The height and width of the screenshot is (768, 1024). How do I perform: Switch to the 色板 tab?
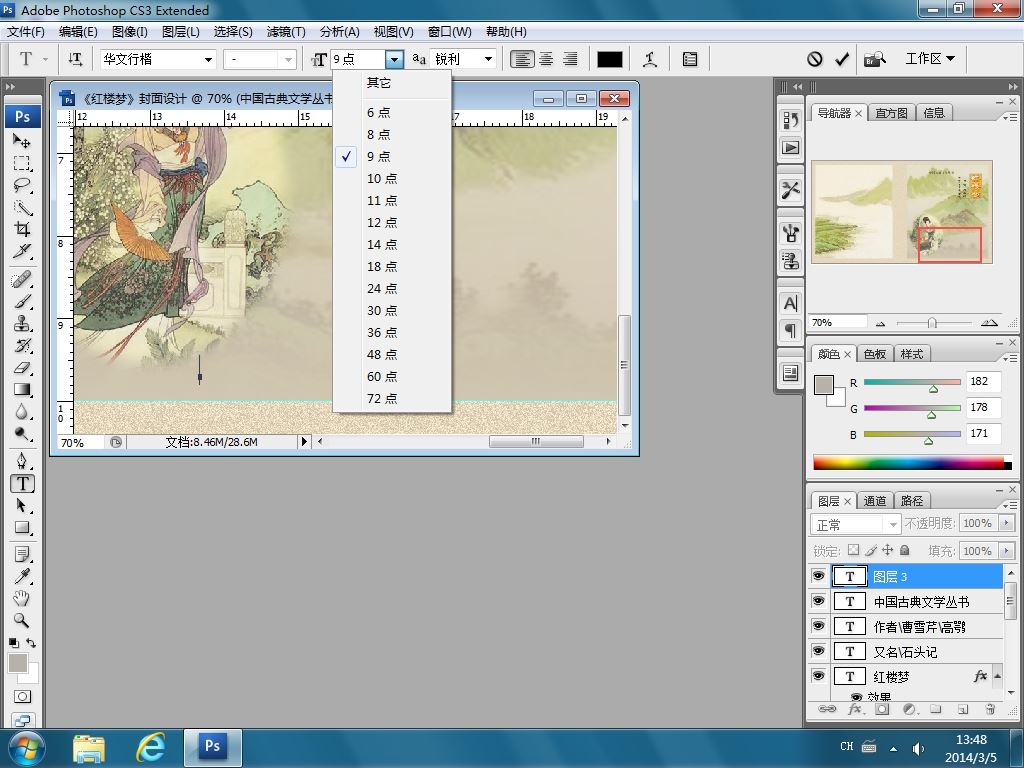point(874,354)
